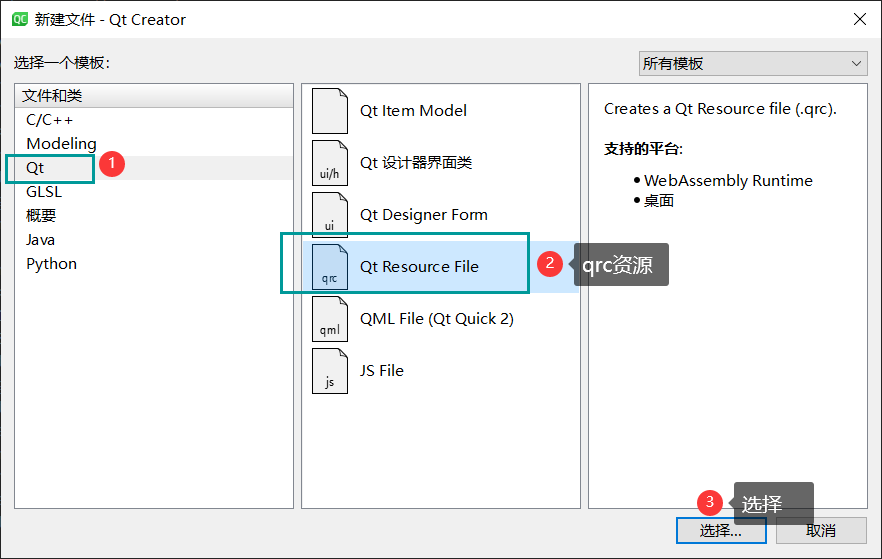Choose the Qt Resource File template
The height and width of the screenshot is (559, 882).
pos(440,267)
